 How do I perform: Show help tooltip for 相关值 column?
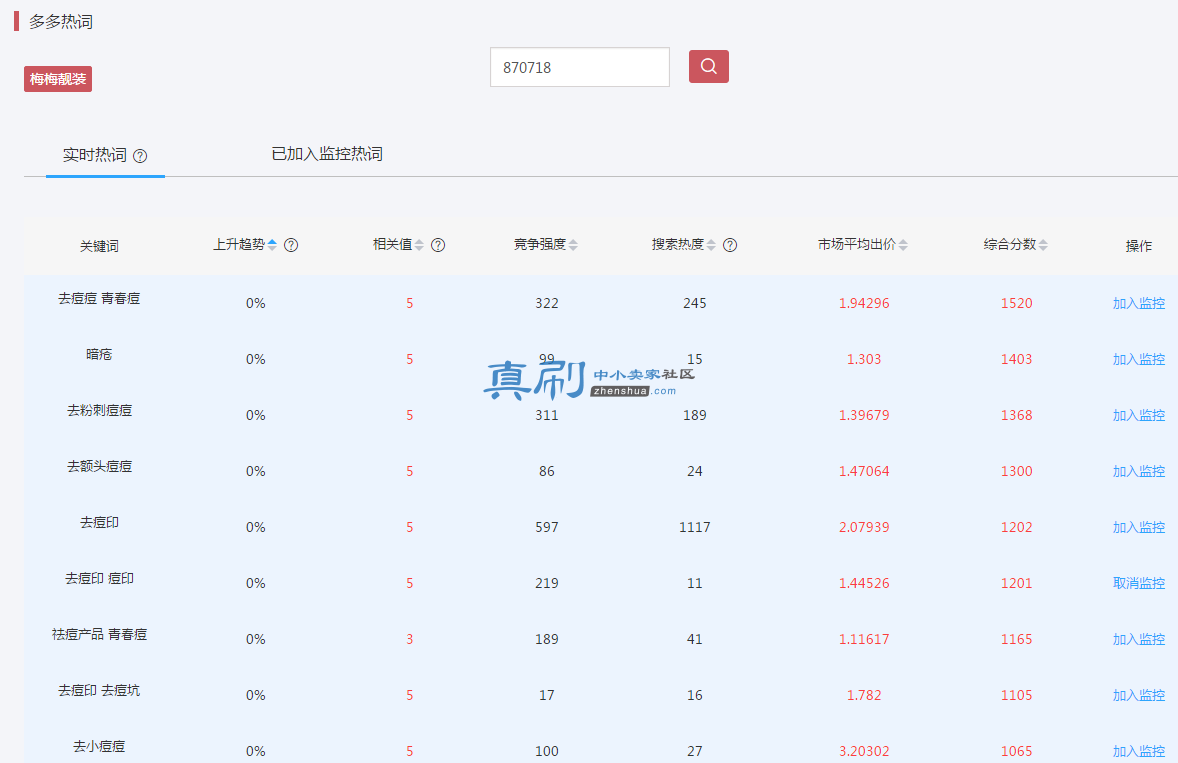pos(438,245)
